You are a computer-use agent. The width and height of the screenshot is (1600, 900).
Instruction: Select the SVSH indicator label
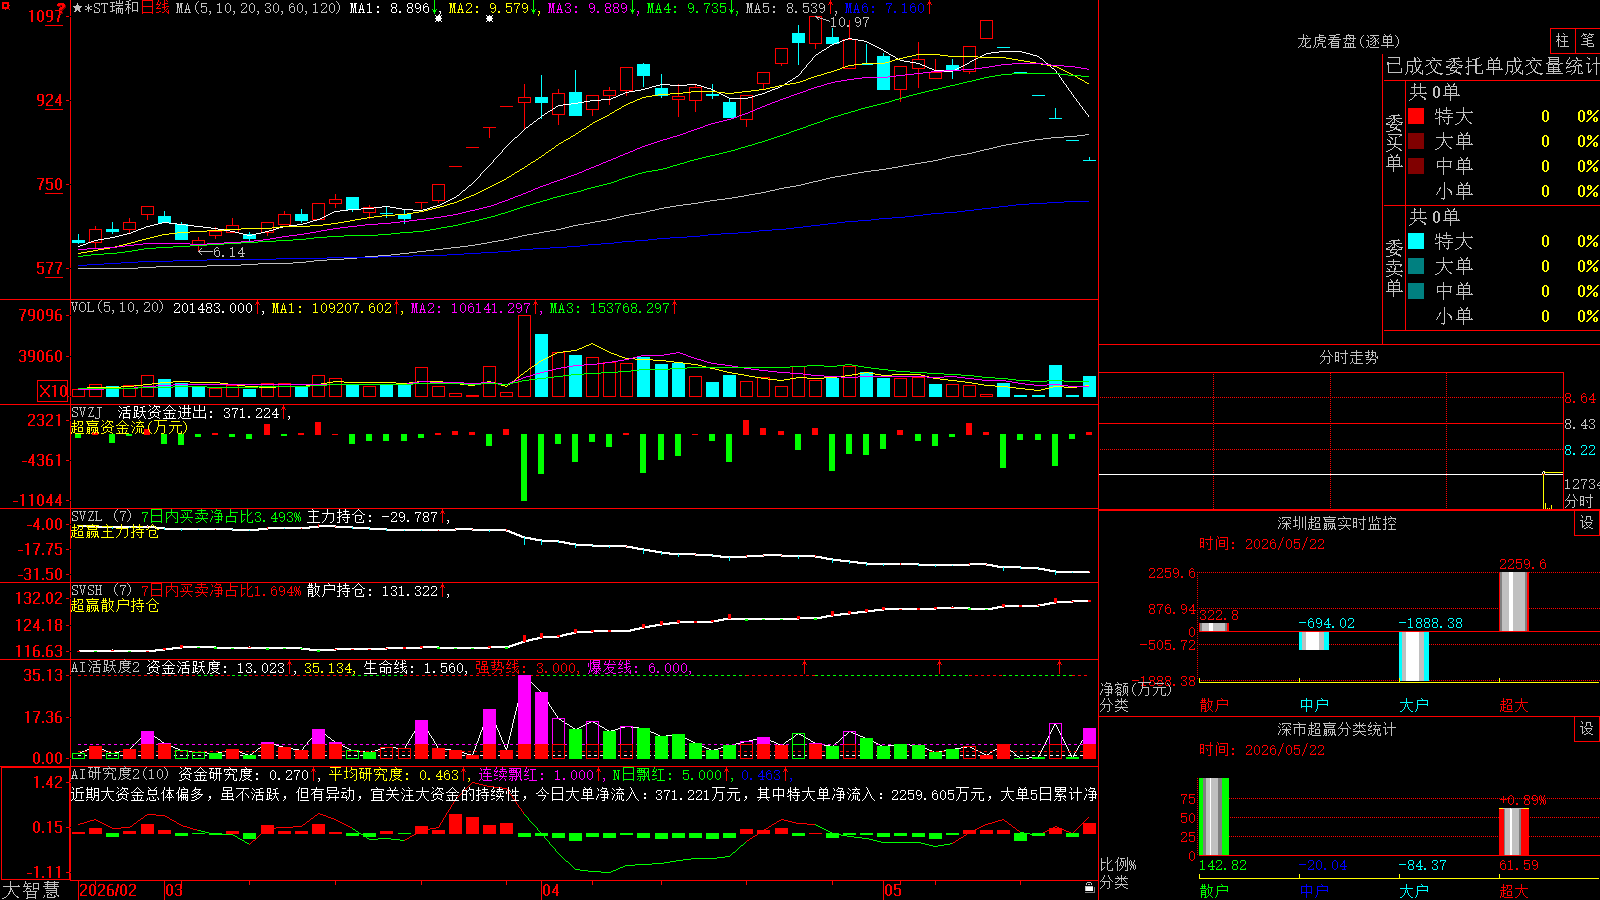click(x=87, y=590)
